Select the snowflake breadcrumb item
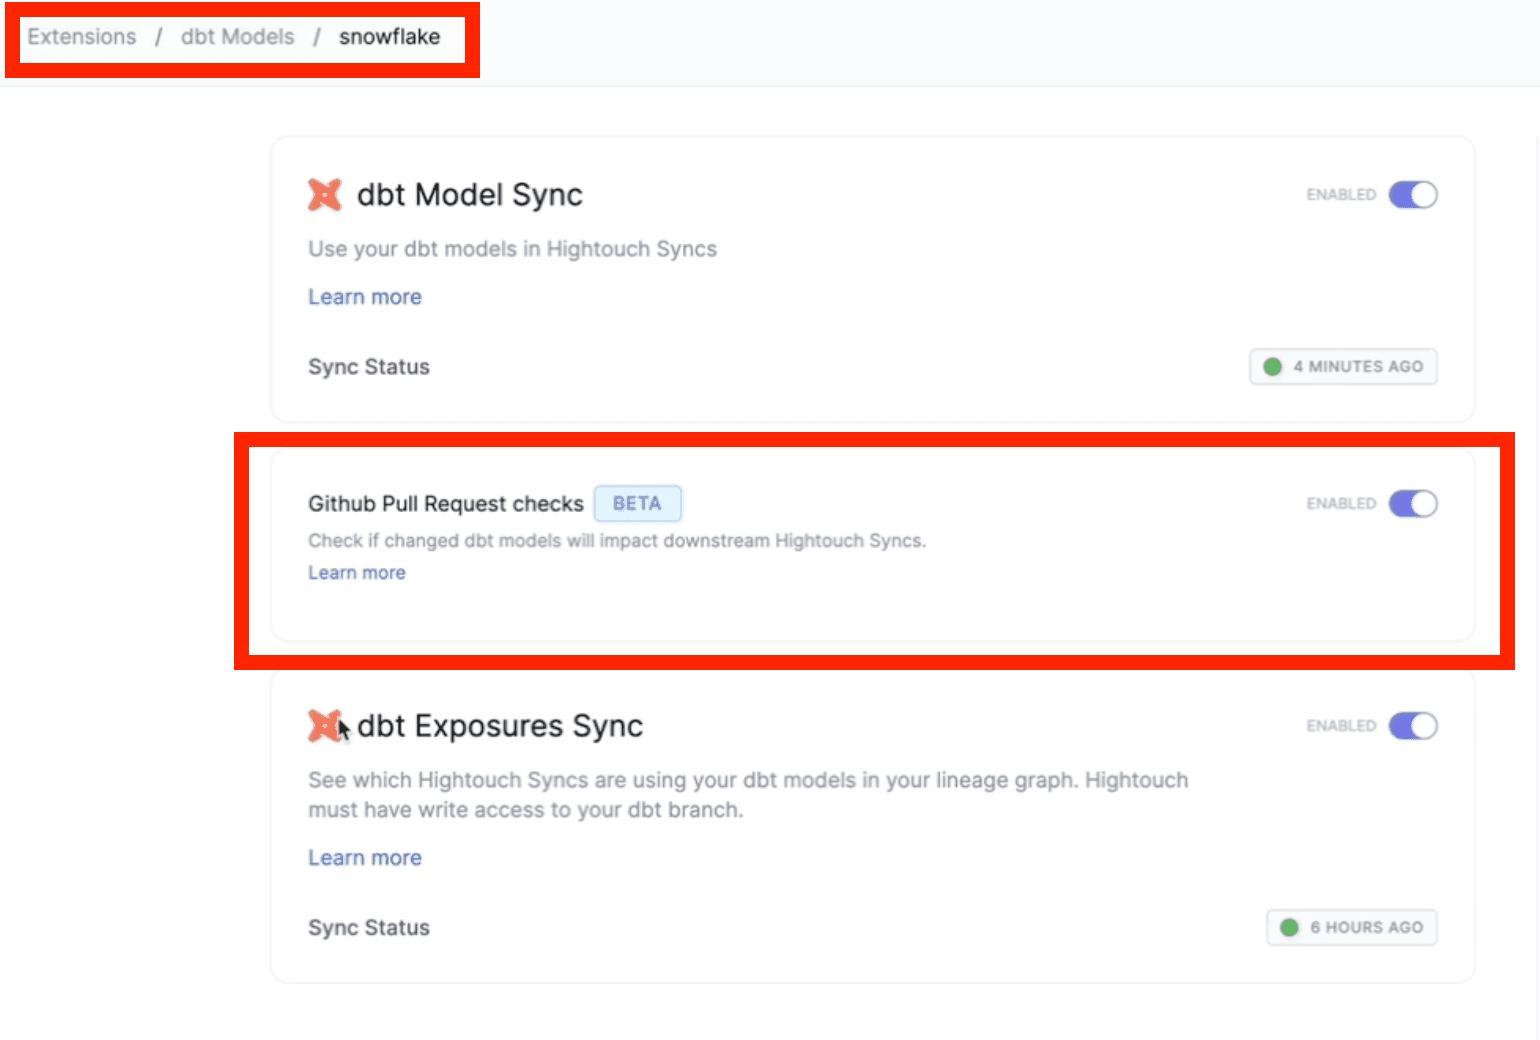The width and height of the screenshot is (1540, 1040). click(x=389, y=37)
